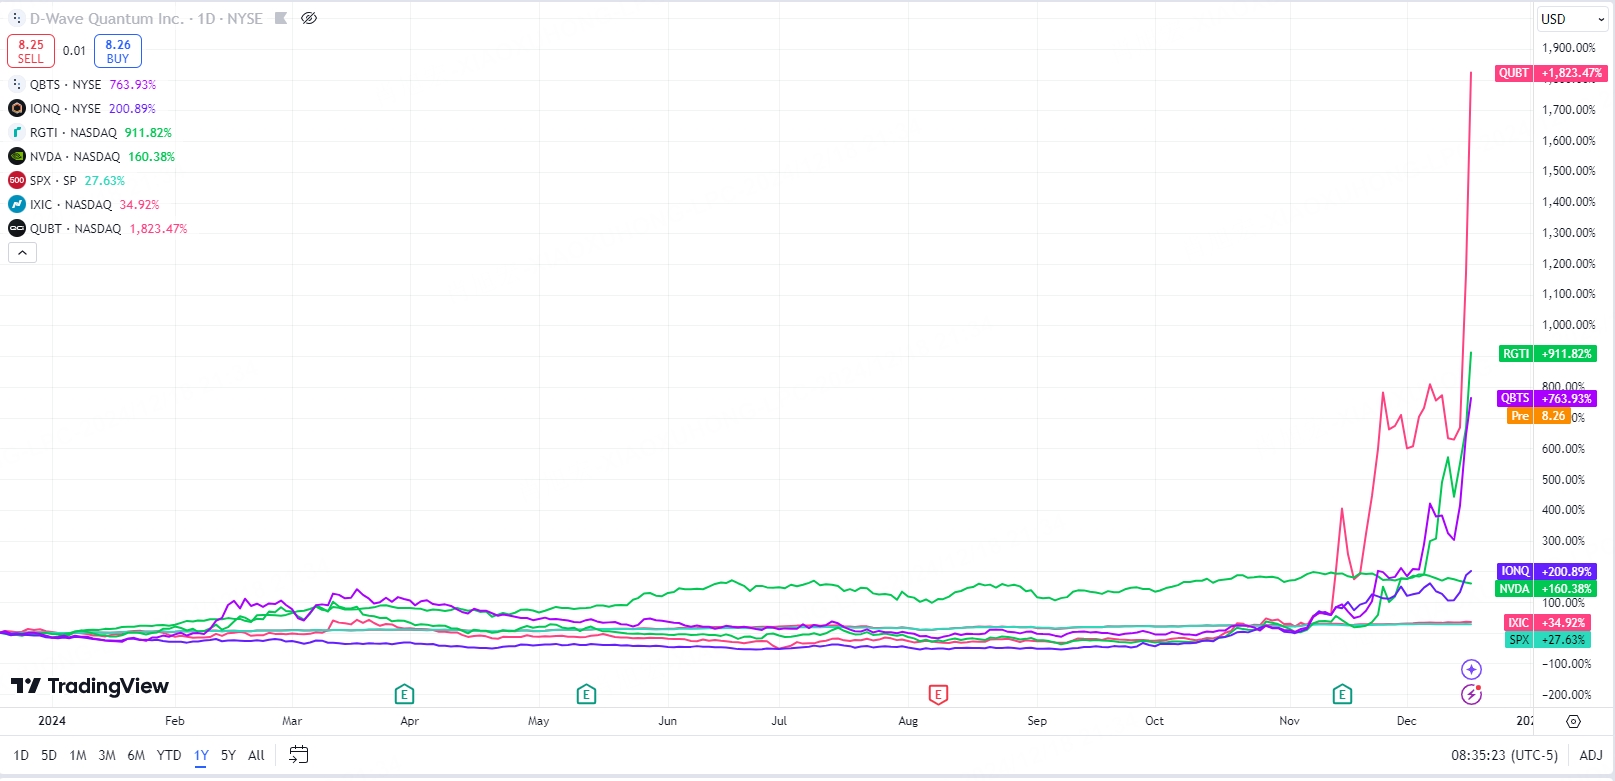1615x781 pixels.
Task: Select the IXIC Nasdaq logo in legend
Action: tap(17, 204)
